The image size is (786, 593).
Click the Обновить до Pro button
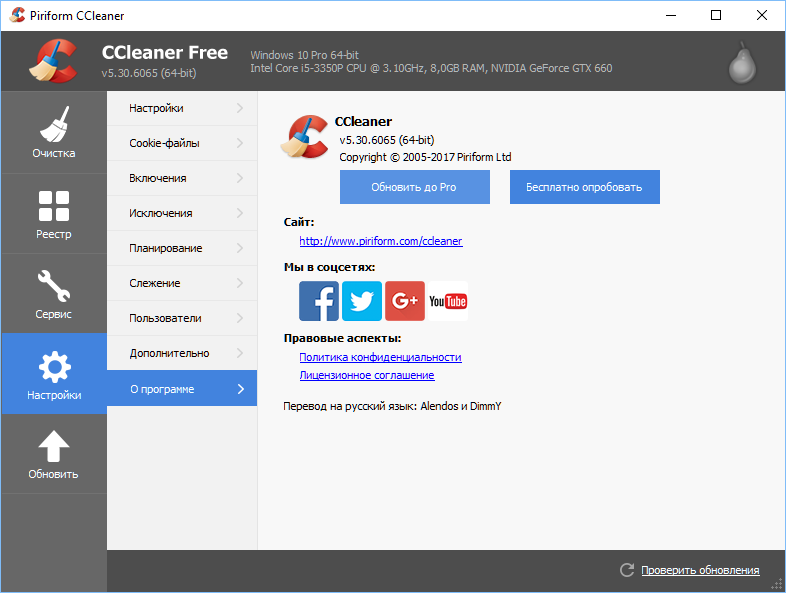pyautogui.click(x=414, y=187)
